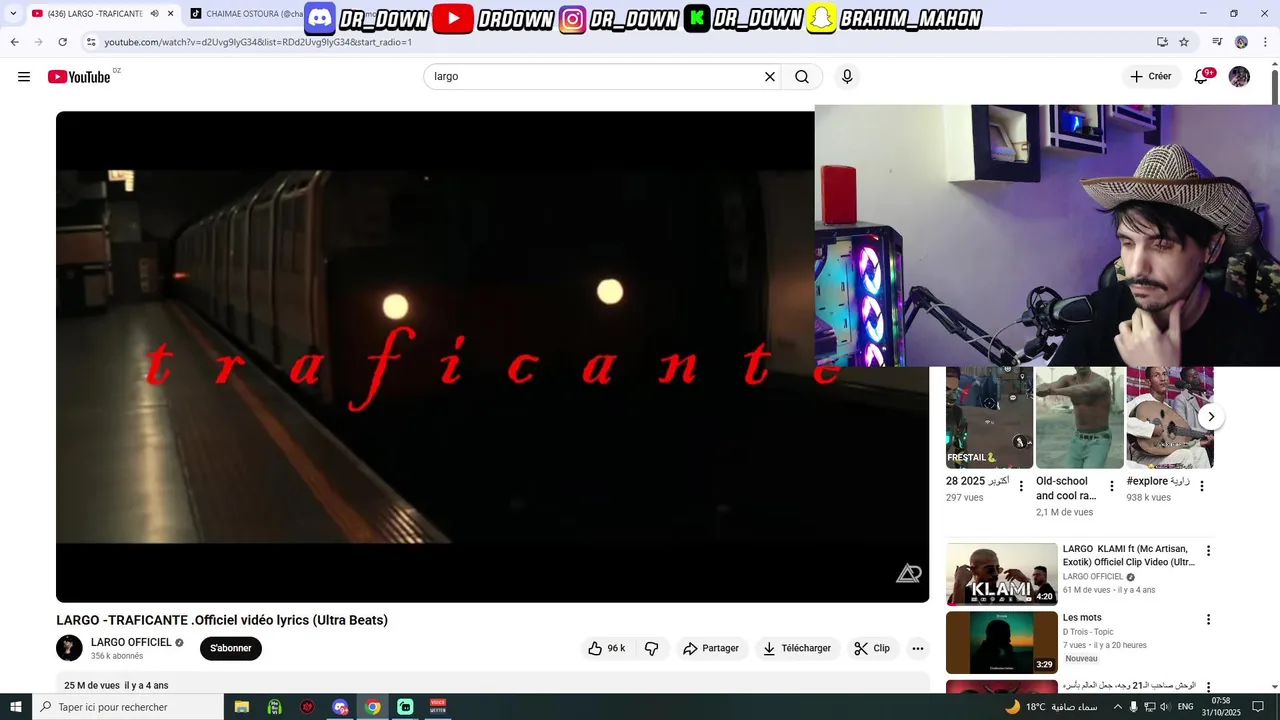This screenshot has height=720, width=1280.
Task: Open the YouTube account avatar menu
Action: click(x=1239, y=77)
